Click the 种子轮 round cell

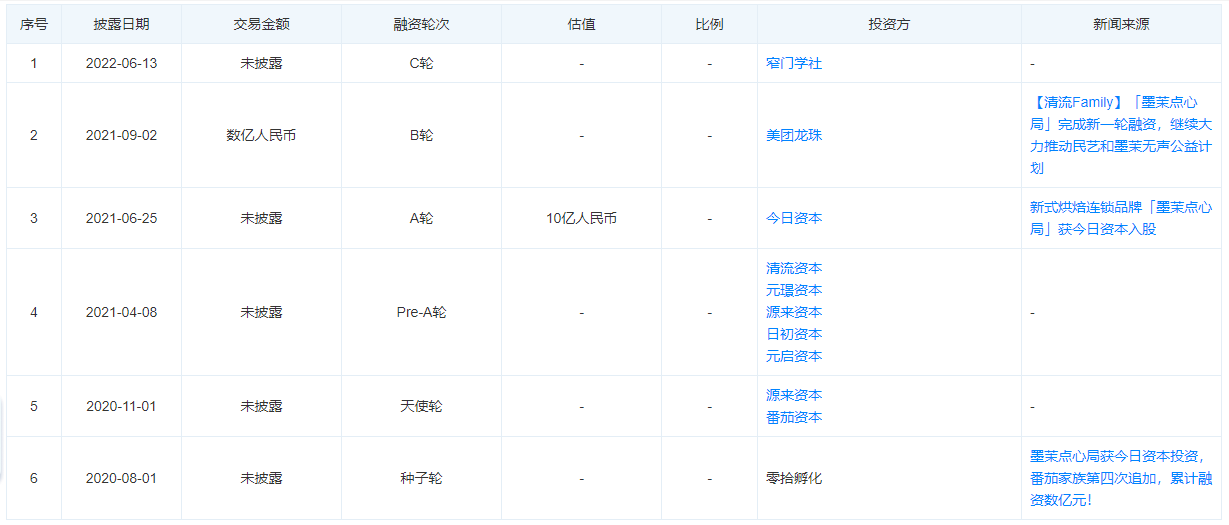pos(421,478)
